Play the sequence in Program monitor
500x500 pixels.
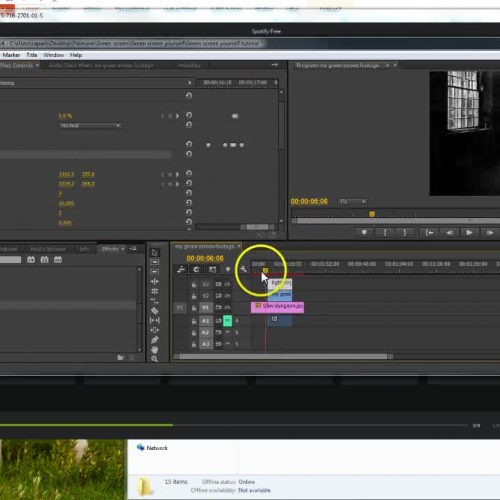pyautogui.click(x=469, y=232)
